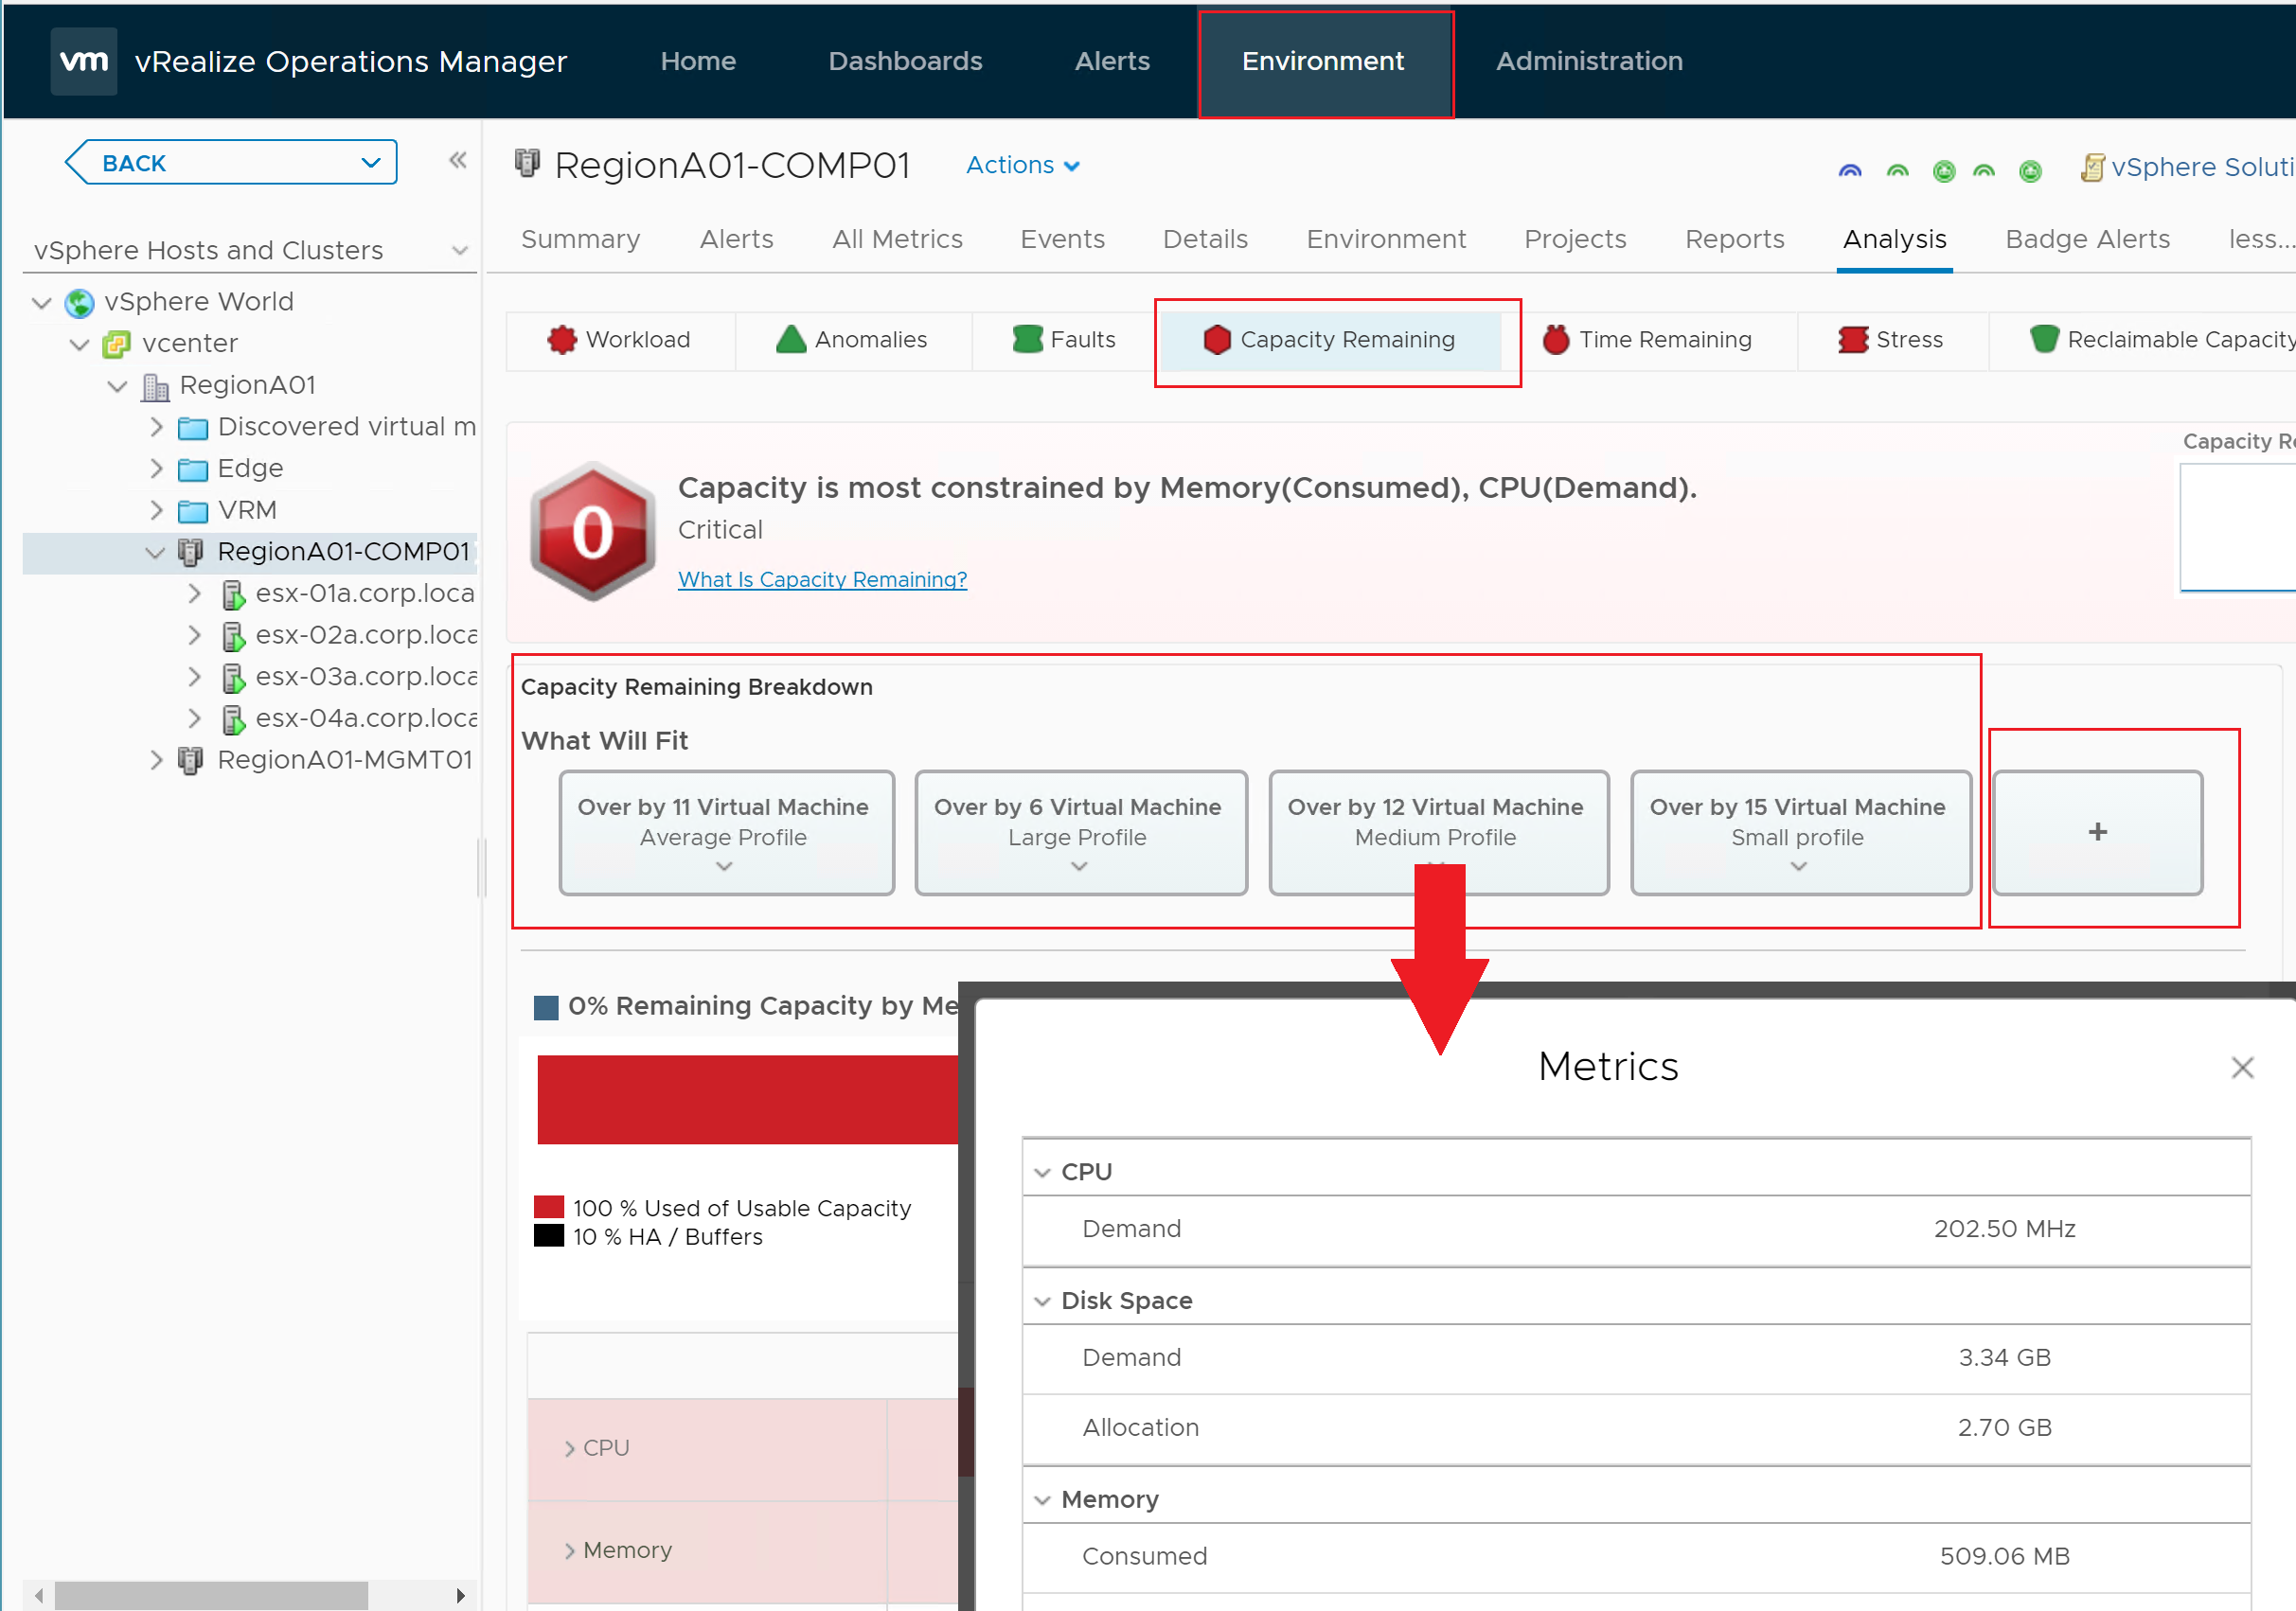Collapse the vSphere World tree node

[42, 302]
